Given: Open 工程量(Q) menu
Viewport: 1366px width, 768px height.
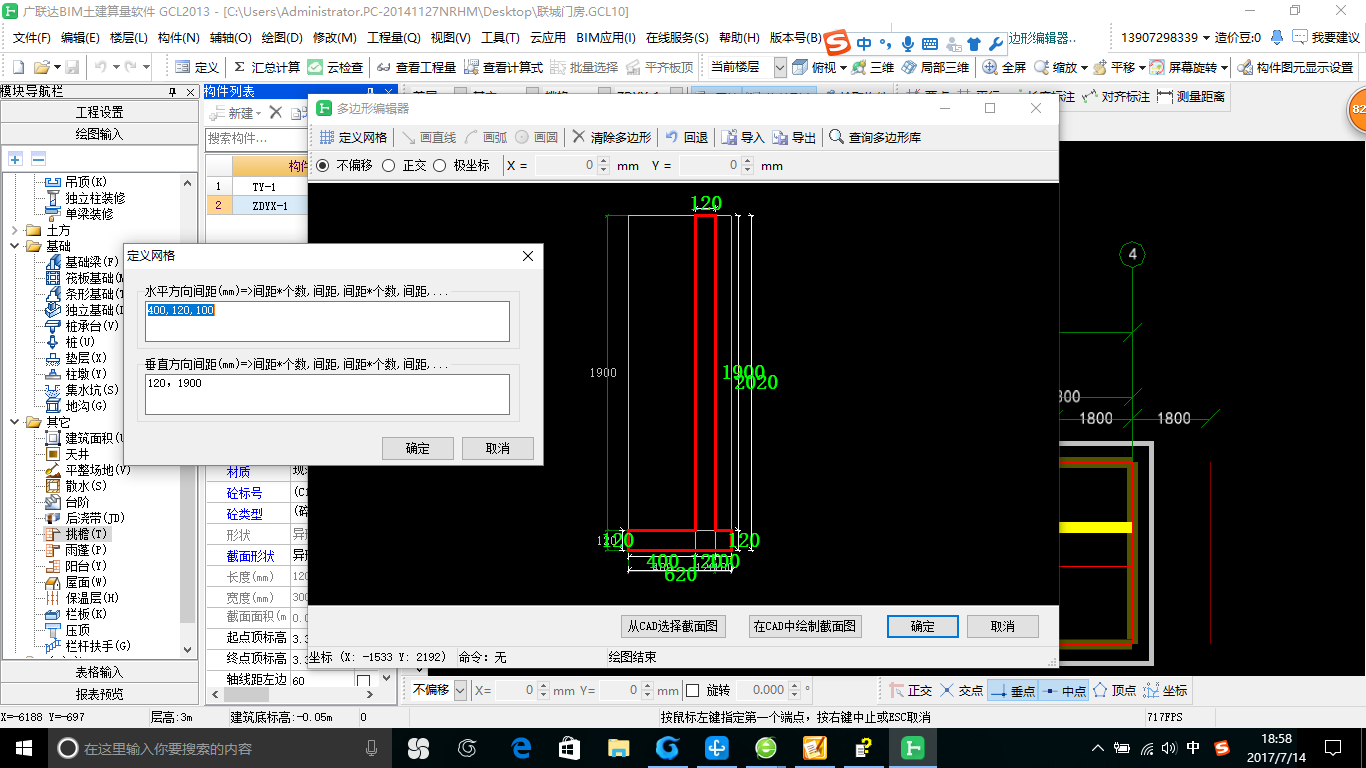Looking at the screenshot, I should [394, 38].
